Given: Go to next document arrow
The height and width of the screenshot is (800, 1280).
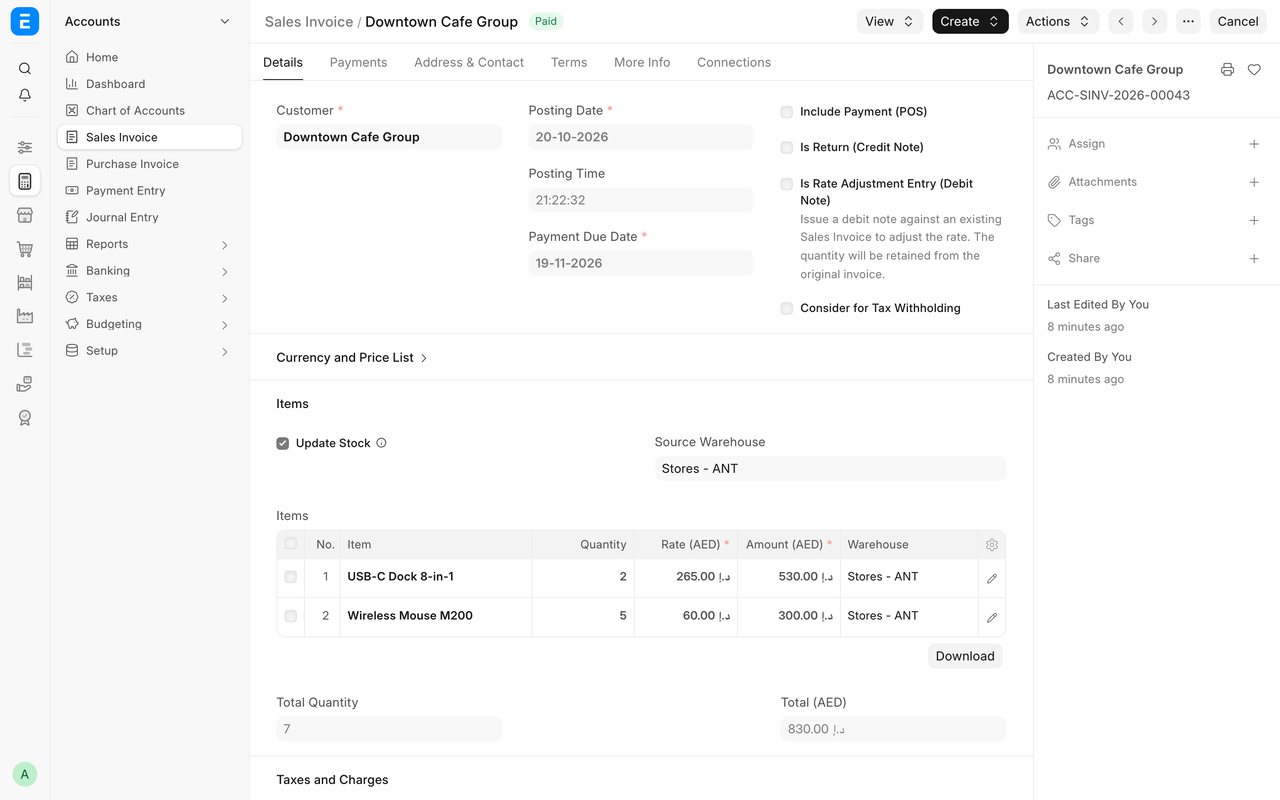Looking at the screenshot, I should click(x=1155, y=21).
